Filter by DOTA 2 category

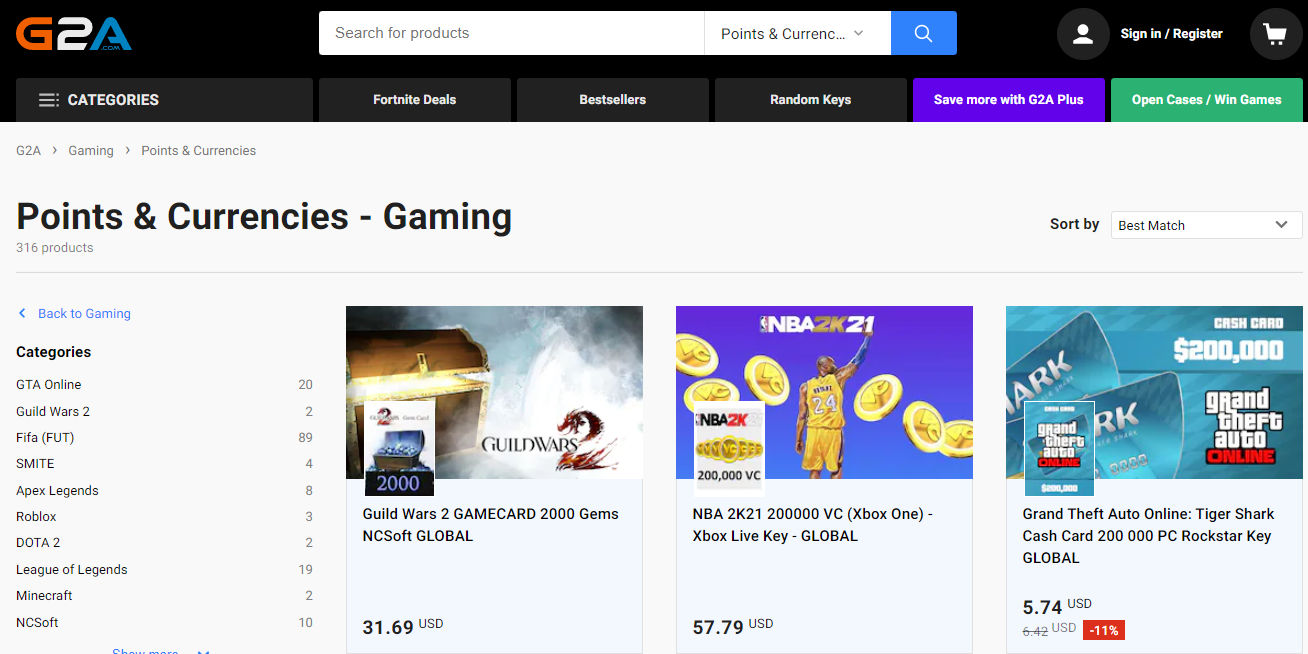pos(164,543)
